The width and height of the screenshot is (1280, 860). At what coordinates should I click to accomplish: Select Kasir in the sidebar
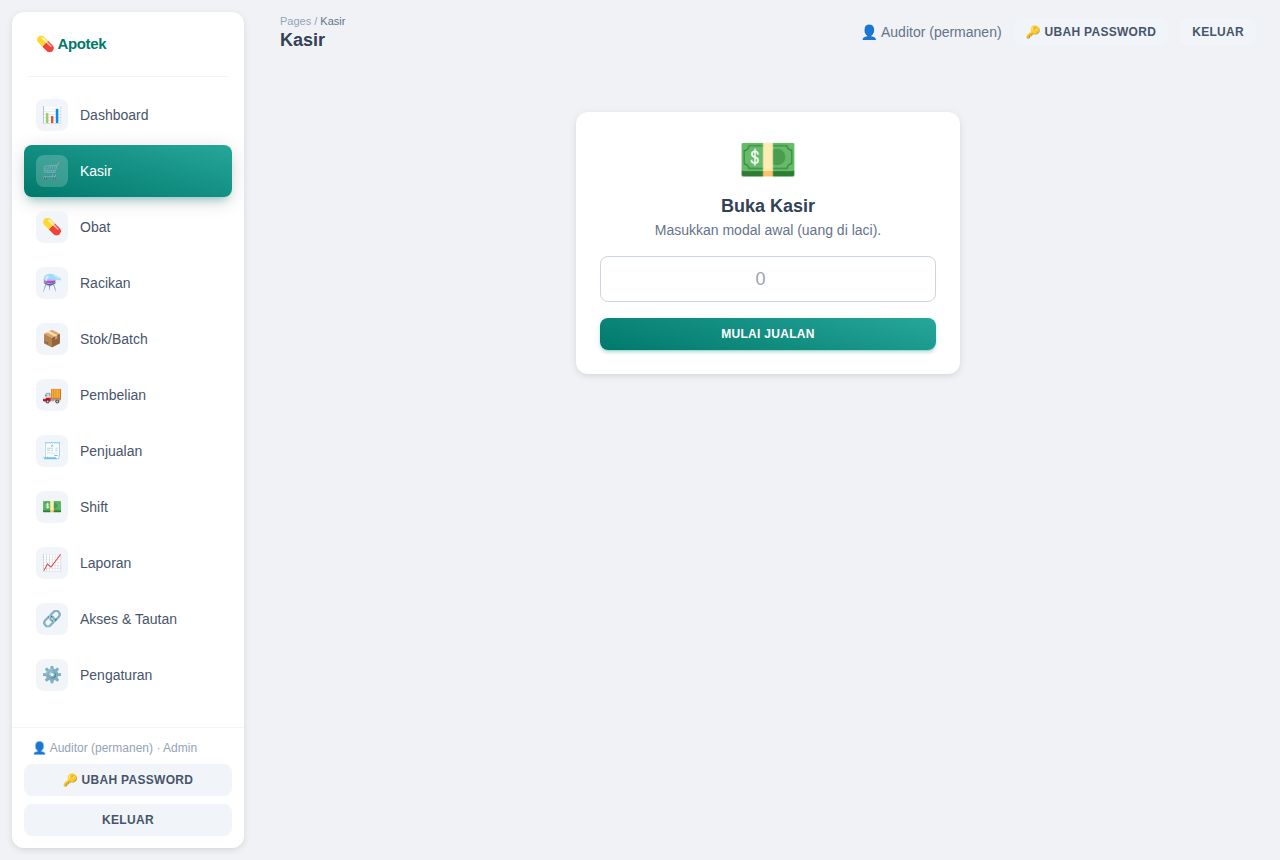(x=128, y=171)
